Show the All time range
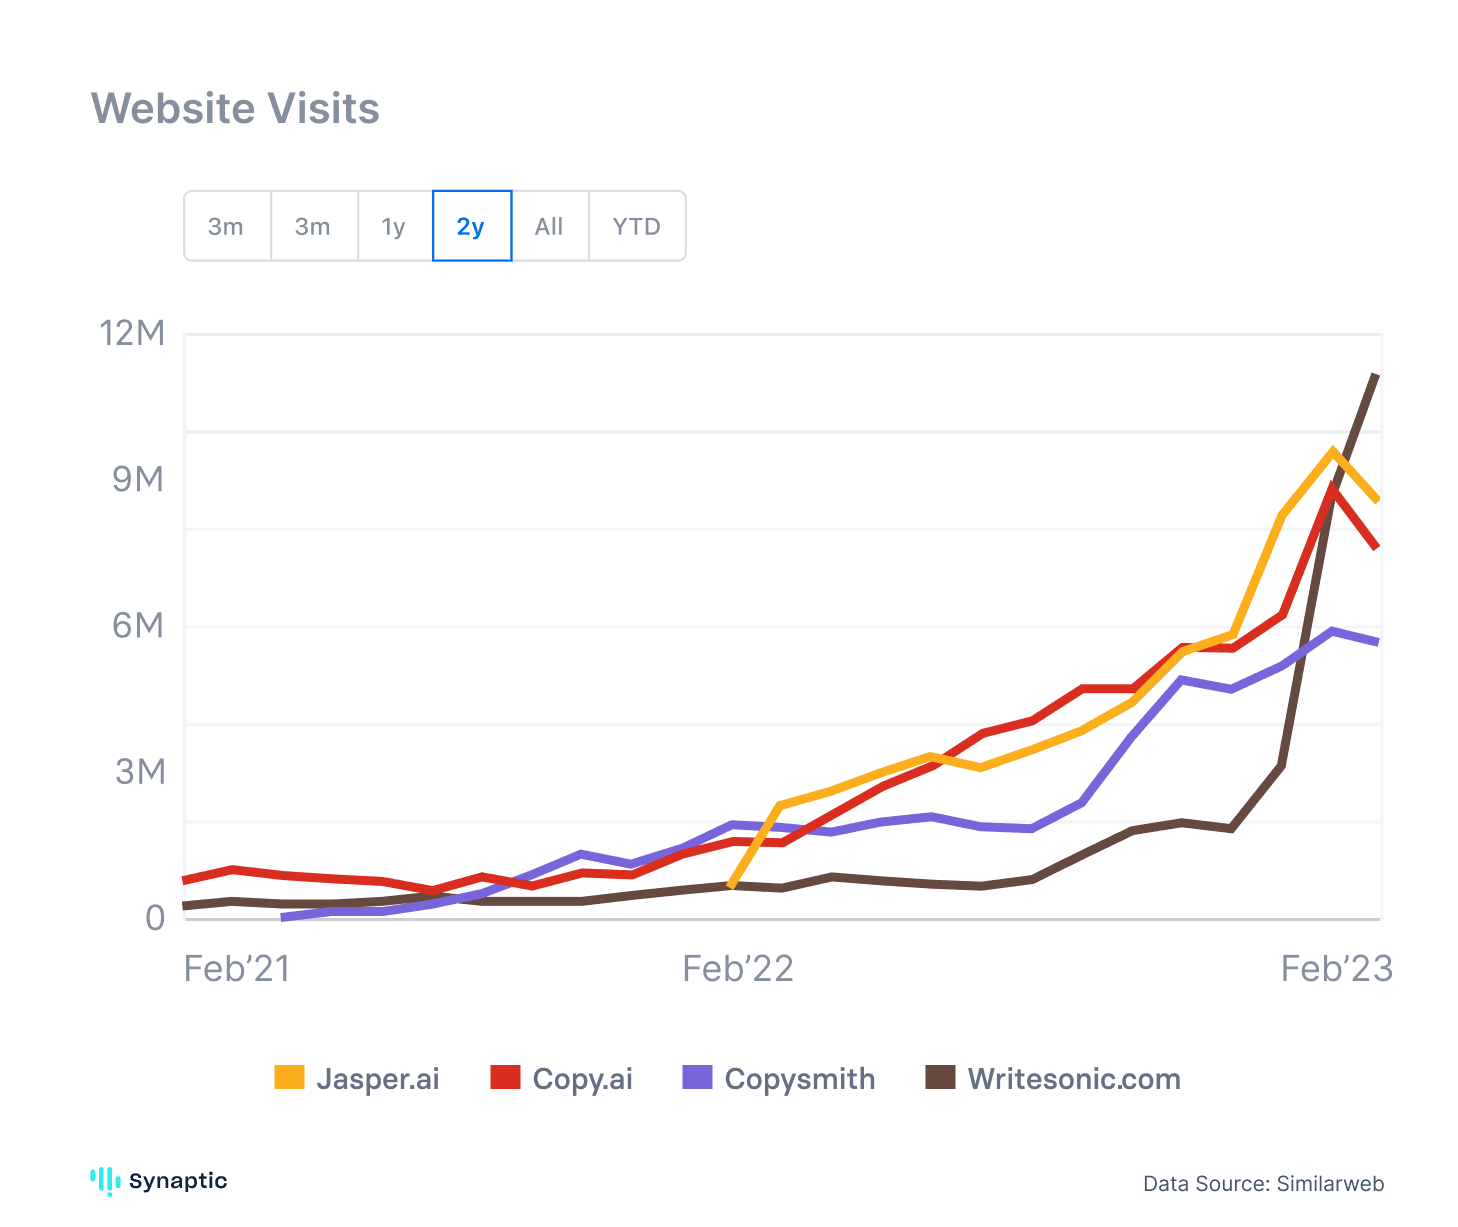This screenshot has height=1227, width=1458. [550, 226]
